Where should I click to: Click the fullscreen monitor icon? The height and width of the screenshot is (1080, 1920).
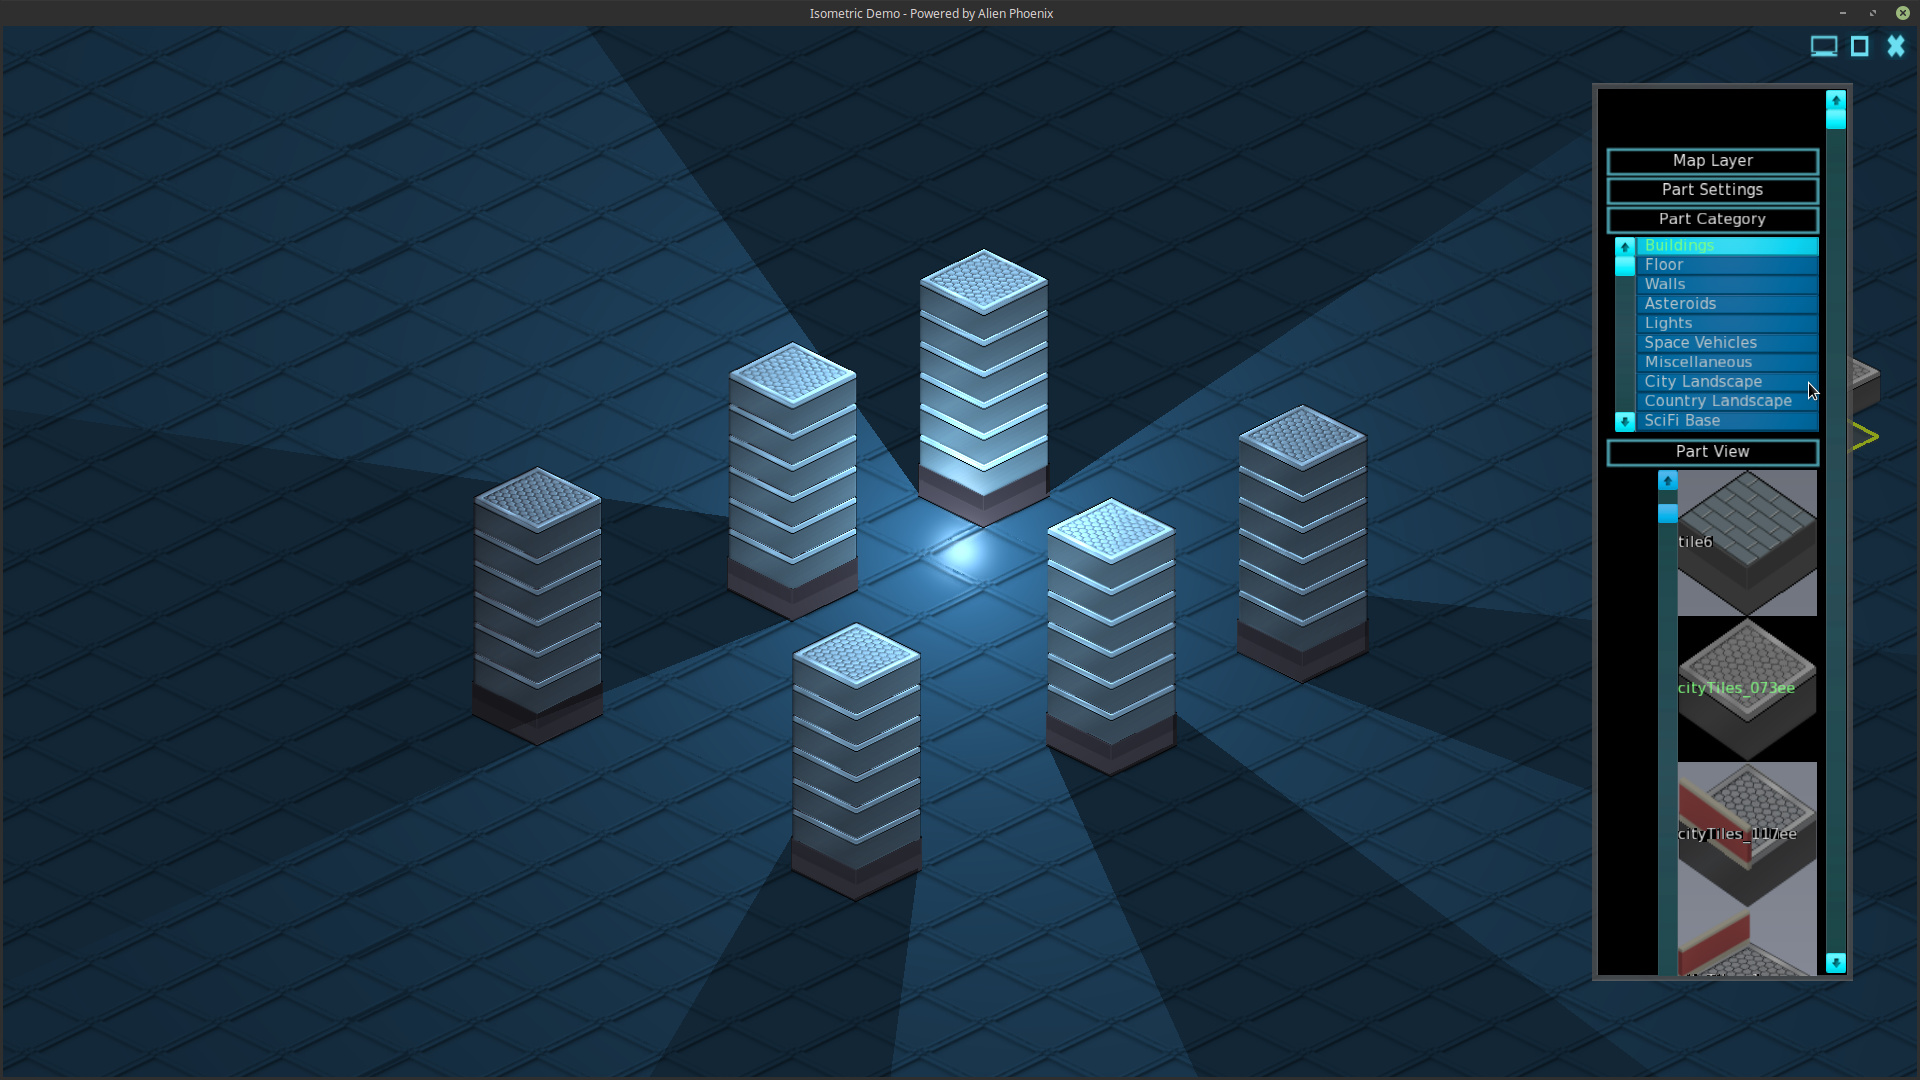coord(1823,47)
